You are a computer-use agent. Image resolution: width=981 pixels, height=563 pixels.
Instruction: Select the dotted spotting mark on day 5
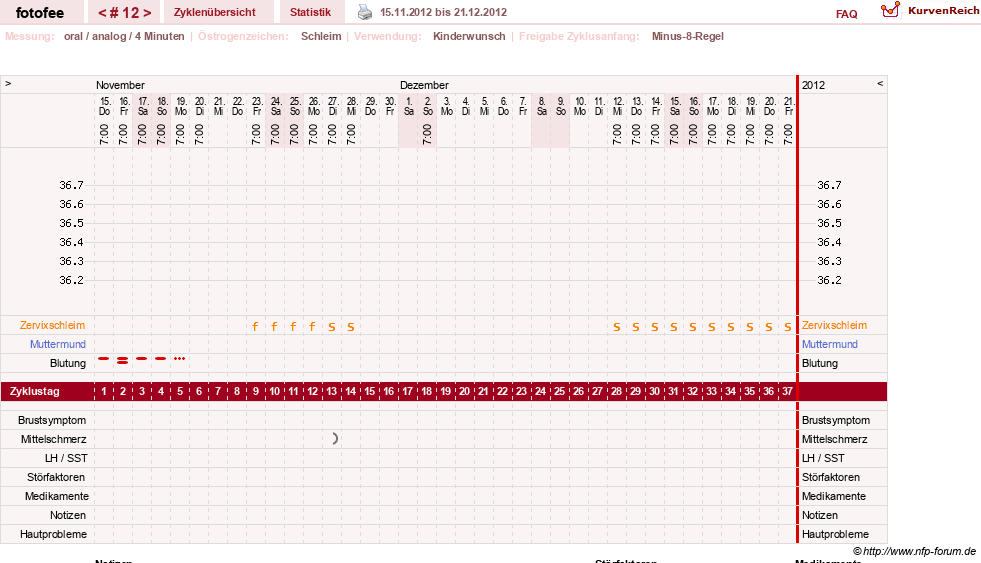click(x=180, y=358)
